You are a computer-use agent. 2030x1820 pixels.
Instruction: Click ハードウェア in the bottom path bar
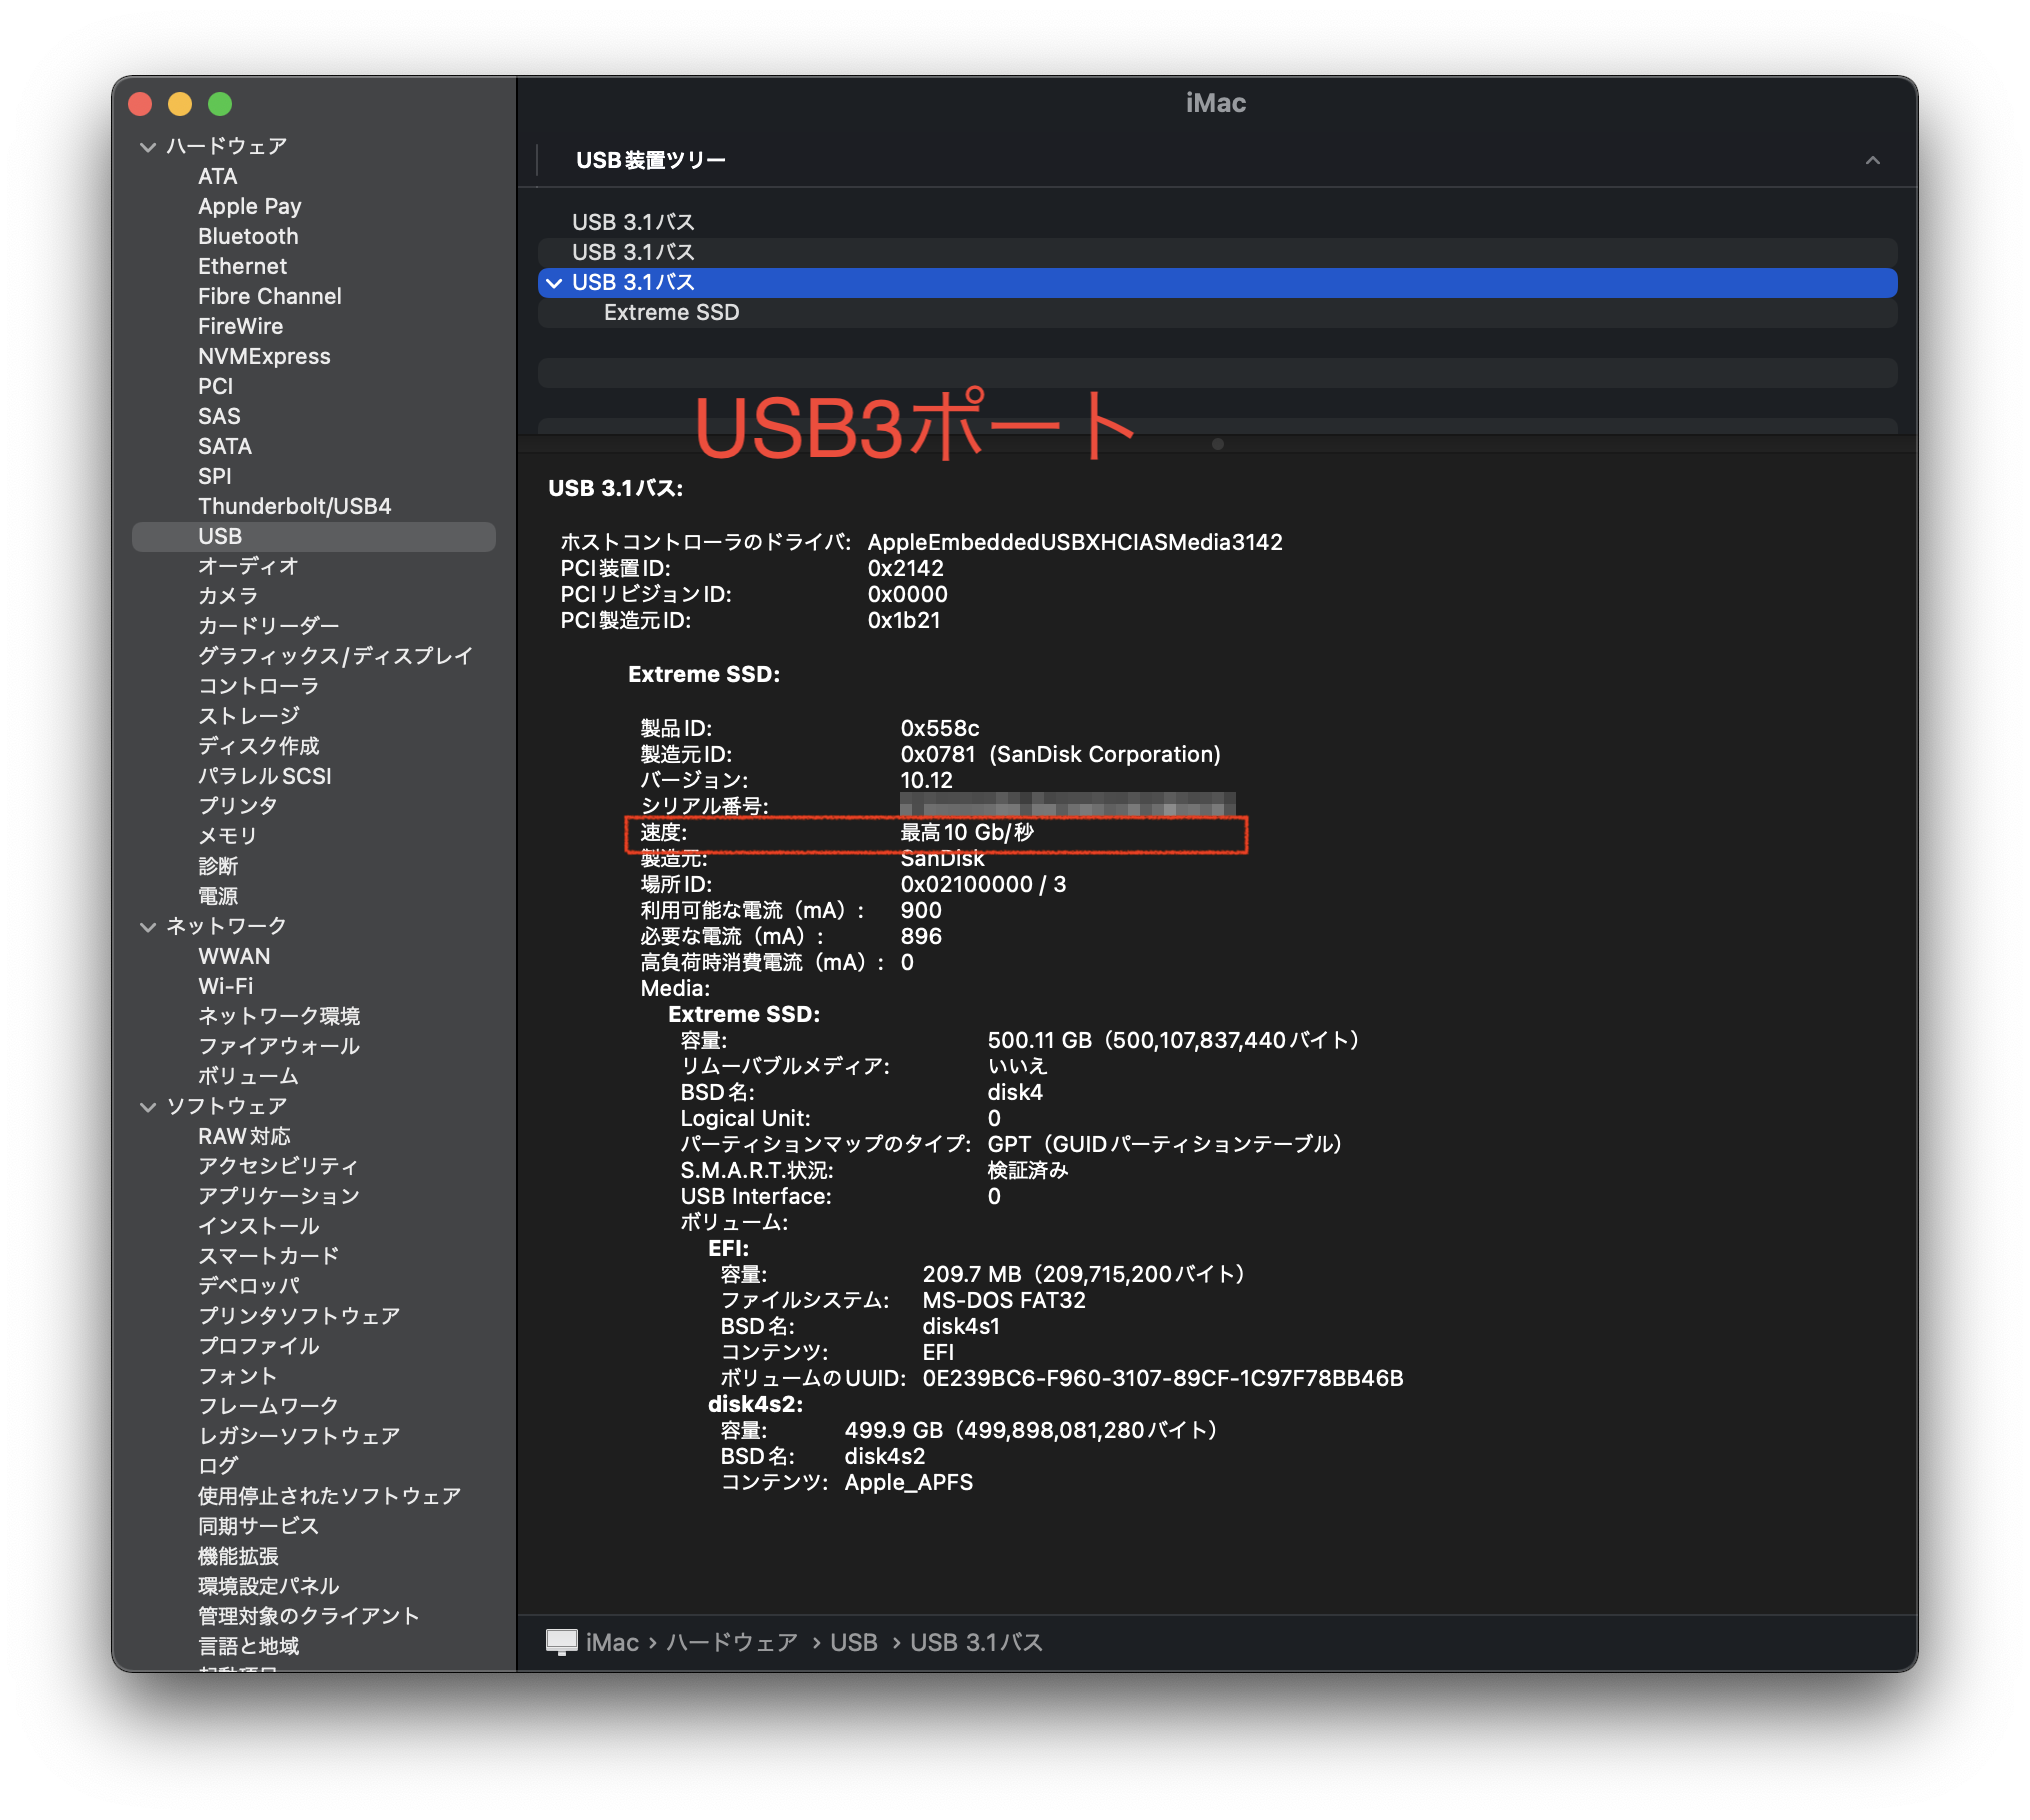pyautogui.click(x=732, y=1642)
